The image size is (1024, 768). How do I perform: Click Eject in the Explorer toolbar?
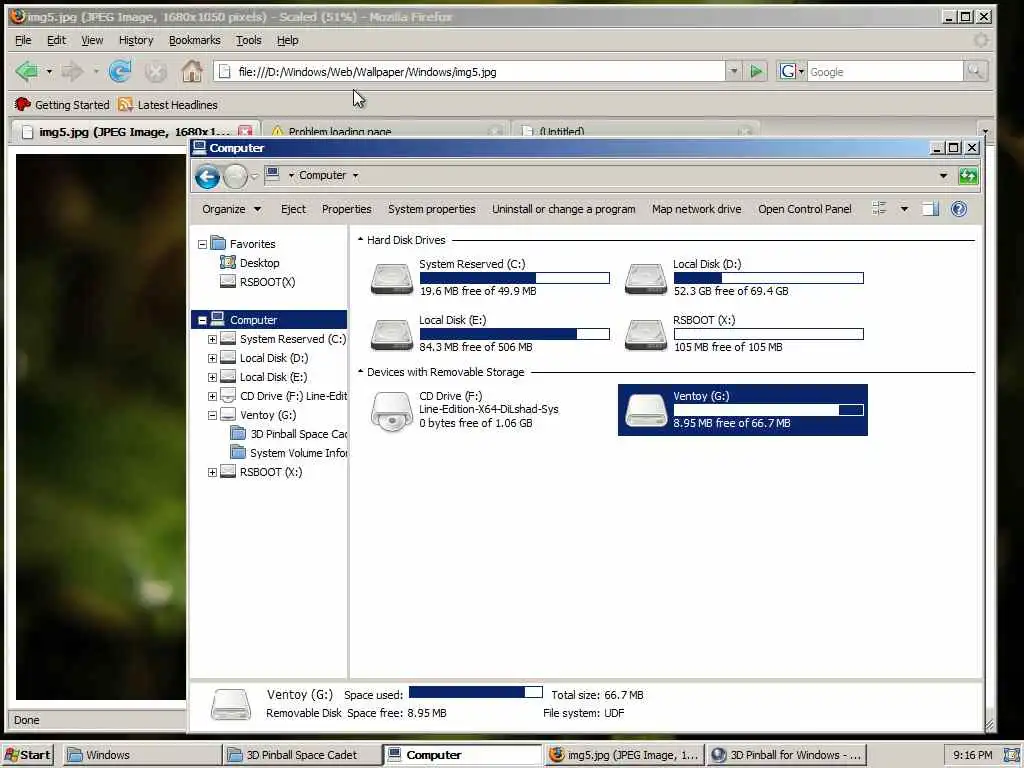(x=293, y=209)
